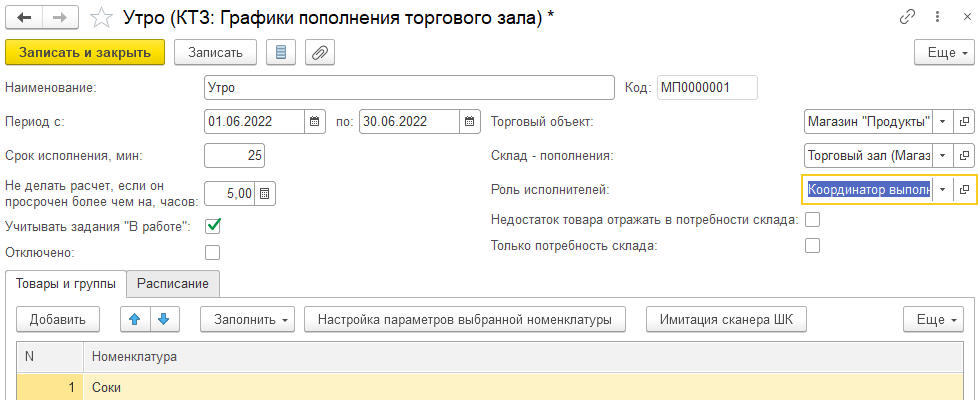This screenshot has height=400, width=978.
Task: Check 'Только потребность склада' option
Action: click(x=812, y=246)
